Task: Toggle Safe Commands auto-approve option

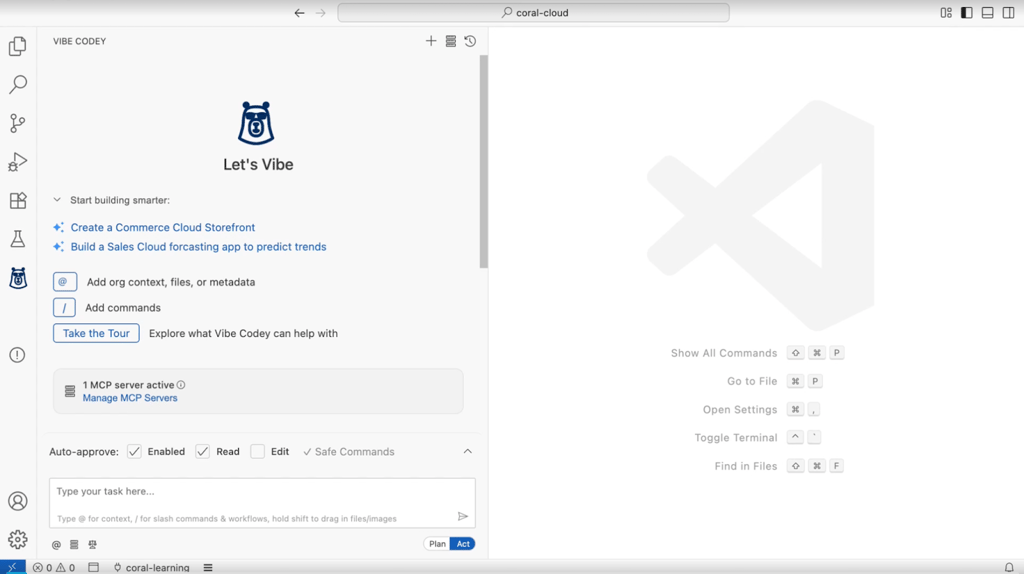Action: tap(349, 452)
